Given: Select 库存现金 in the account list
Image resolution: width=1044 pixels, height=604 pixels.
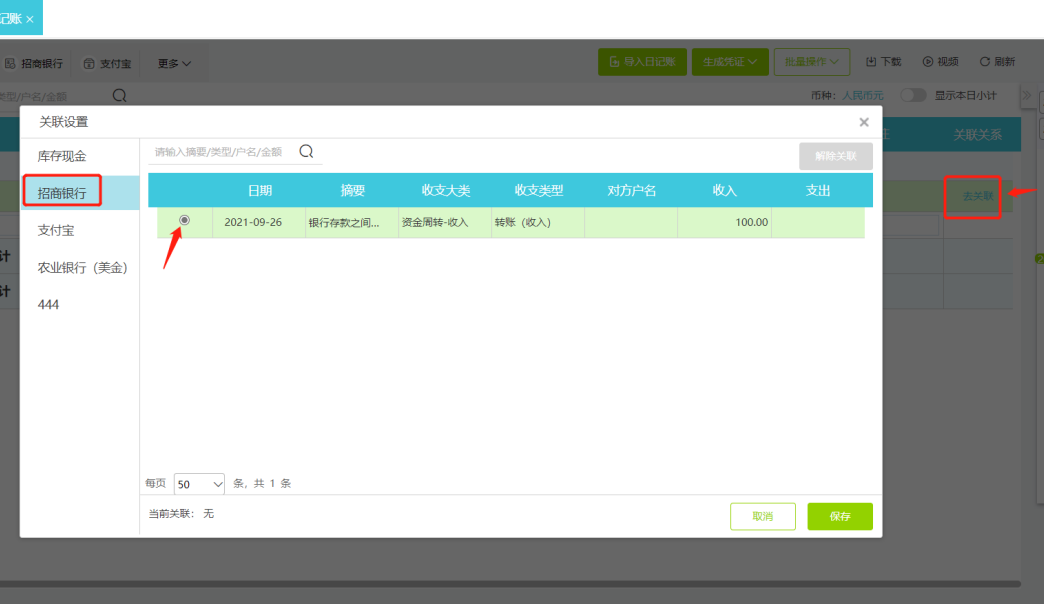Looking at the screenshot, I should (x=80, y=156).
